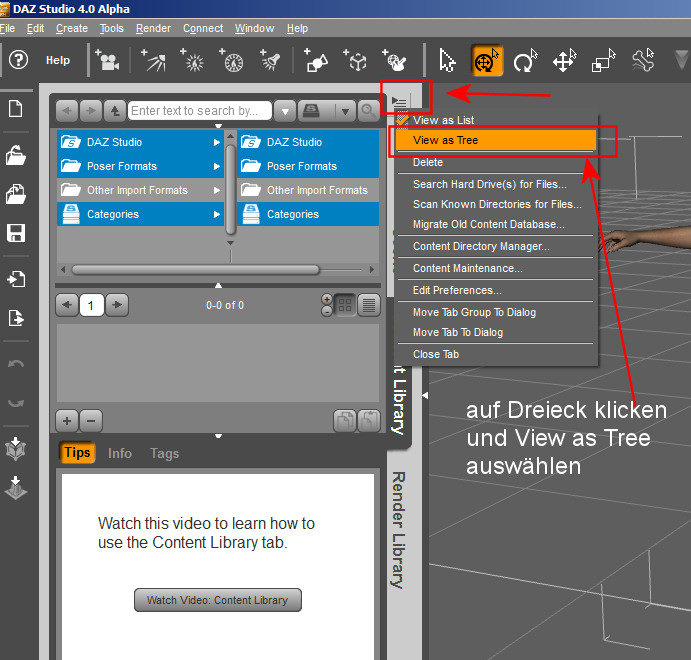Create a new primitive shapes object
Image resolution: width=691 pixels, height=660 pixels.
click(315, 60)
